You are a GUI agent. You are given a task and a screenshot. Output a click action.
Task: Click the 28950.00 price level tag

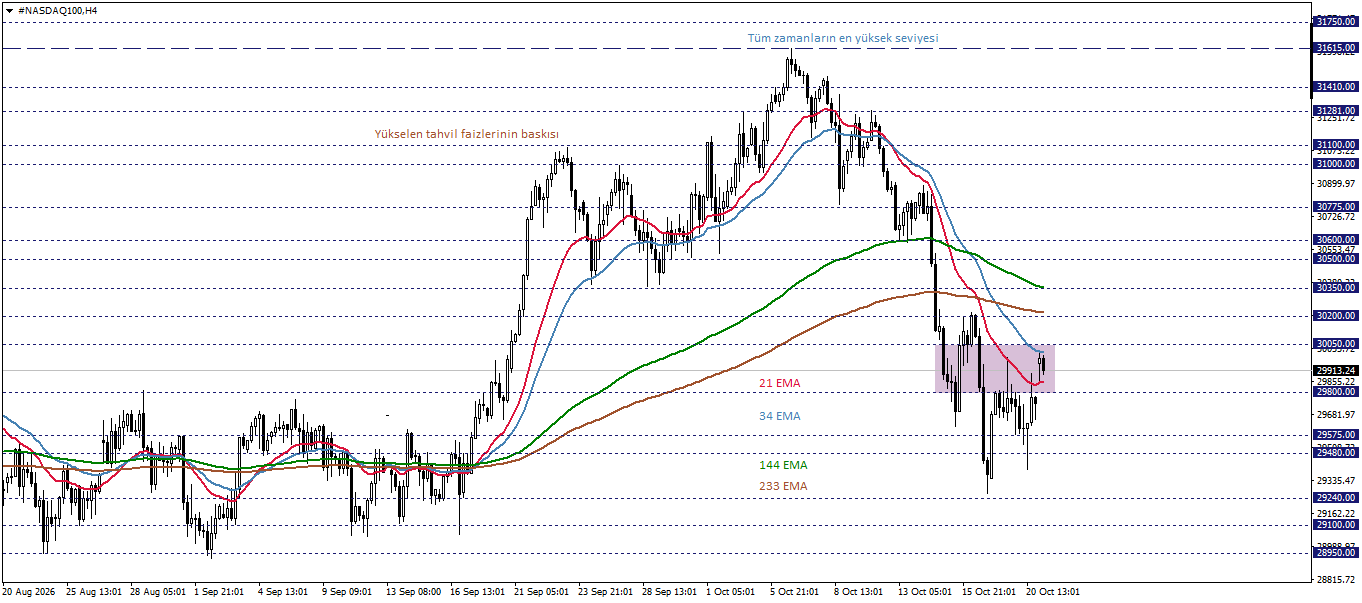click(1336, 553)
